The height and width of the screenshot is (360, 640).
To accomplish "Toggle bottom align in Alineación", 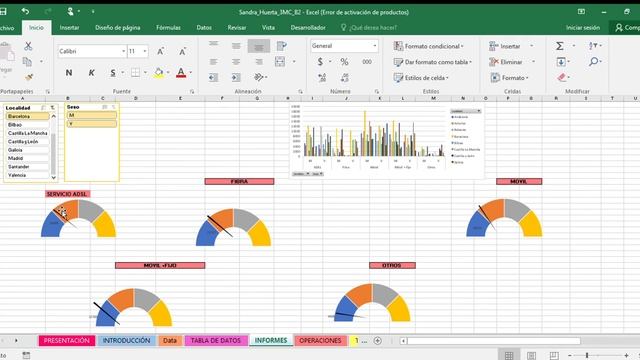I will tap(259, 46).
